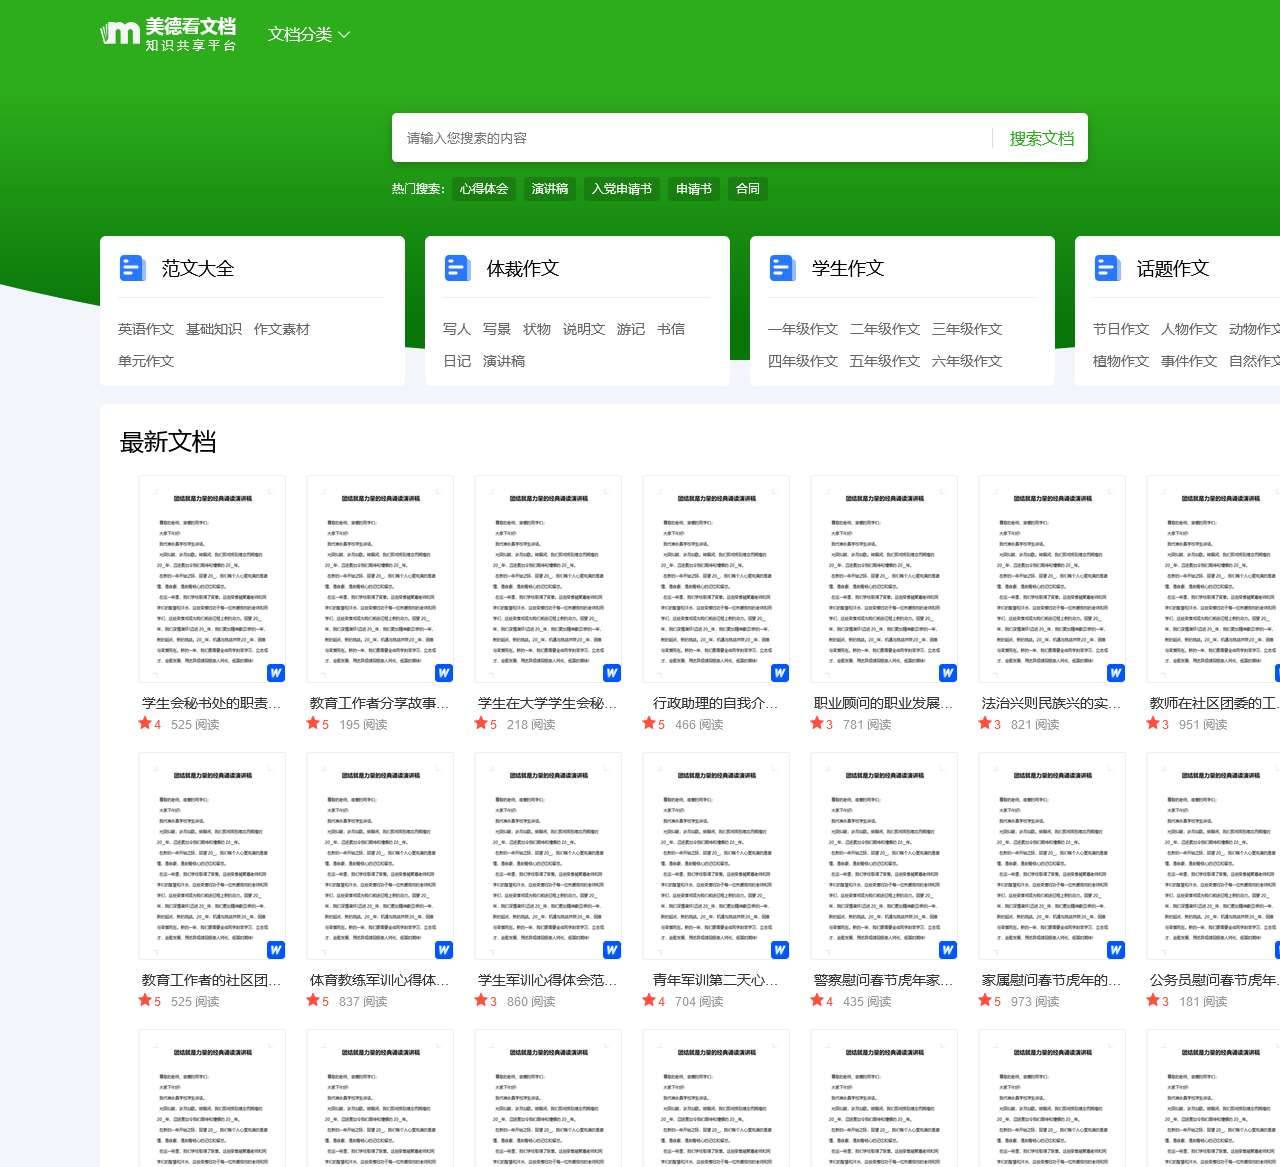The height and width of the screenshot is (1167, 1280).
Task: Choose the 合同 hot search tag
Action: click(x=747, y=189)
